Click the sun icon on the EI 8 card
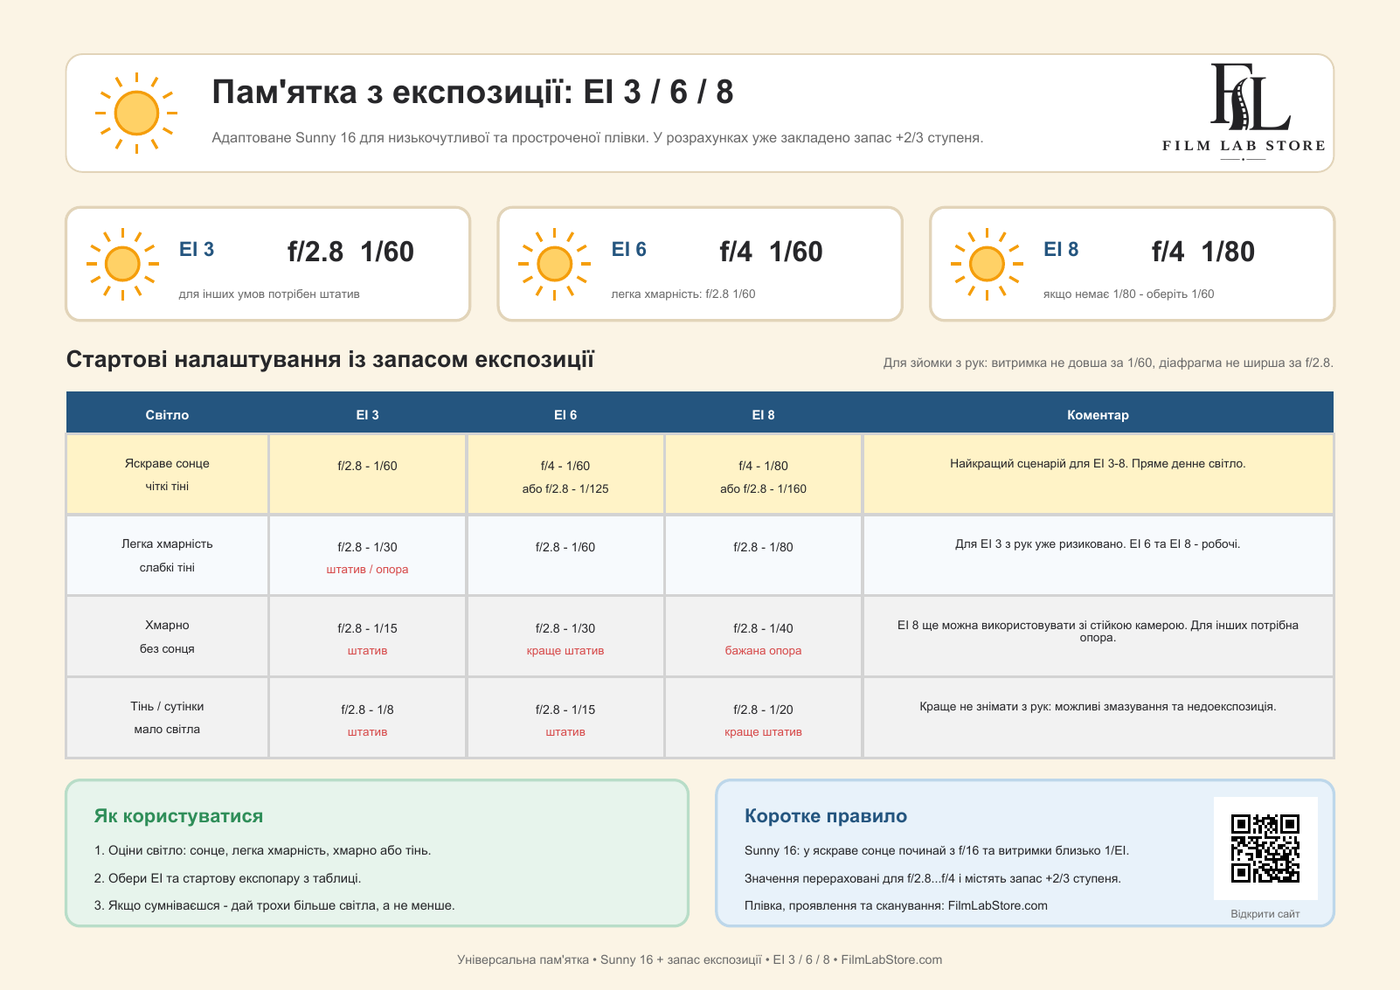The width and height of the screenshot is (1400, 990). (x=987, y=264)
